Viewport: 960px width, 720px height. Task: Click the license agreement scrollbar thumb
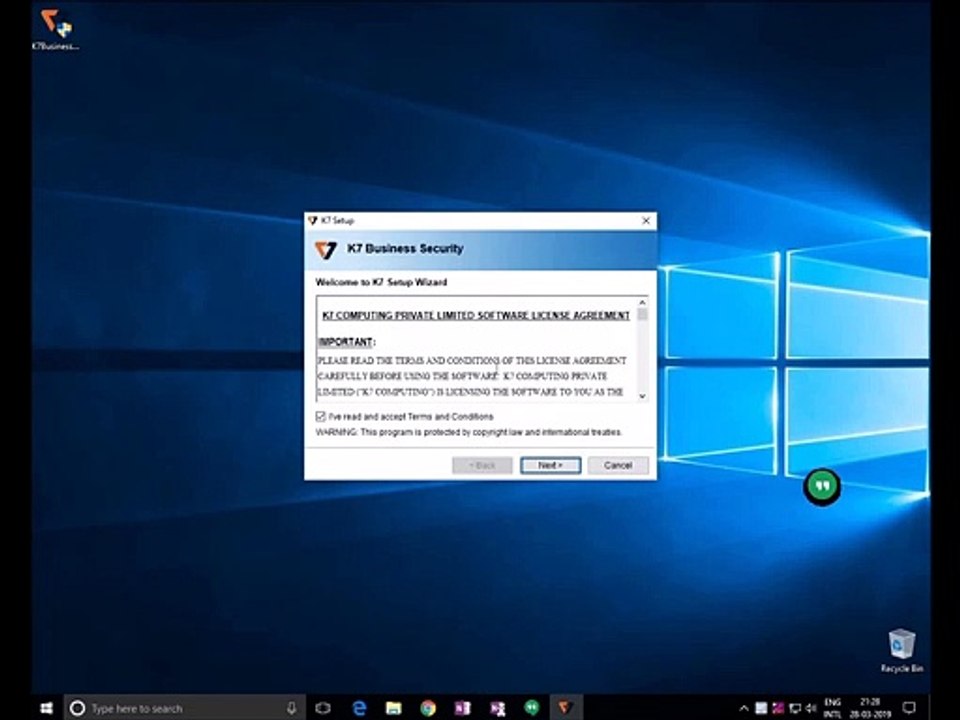pos(642,314)
